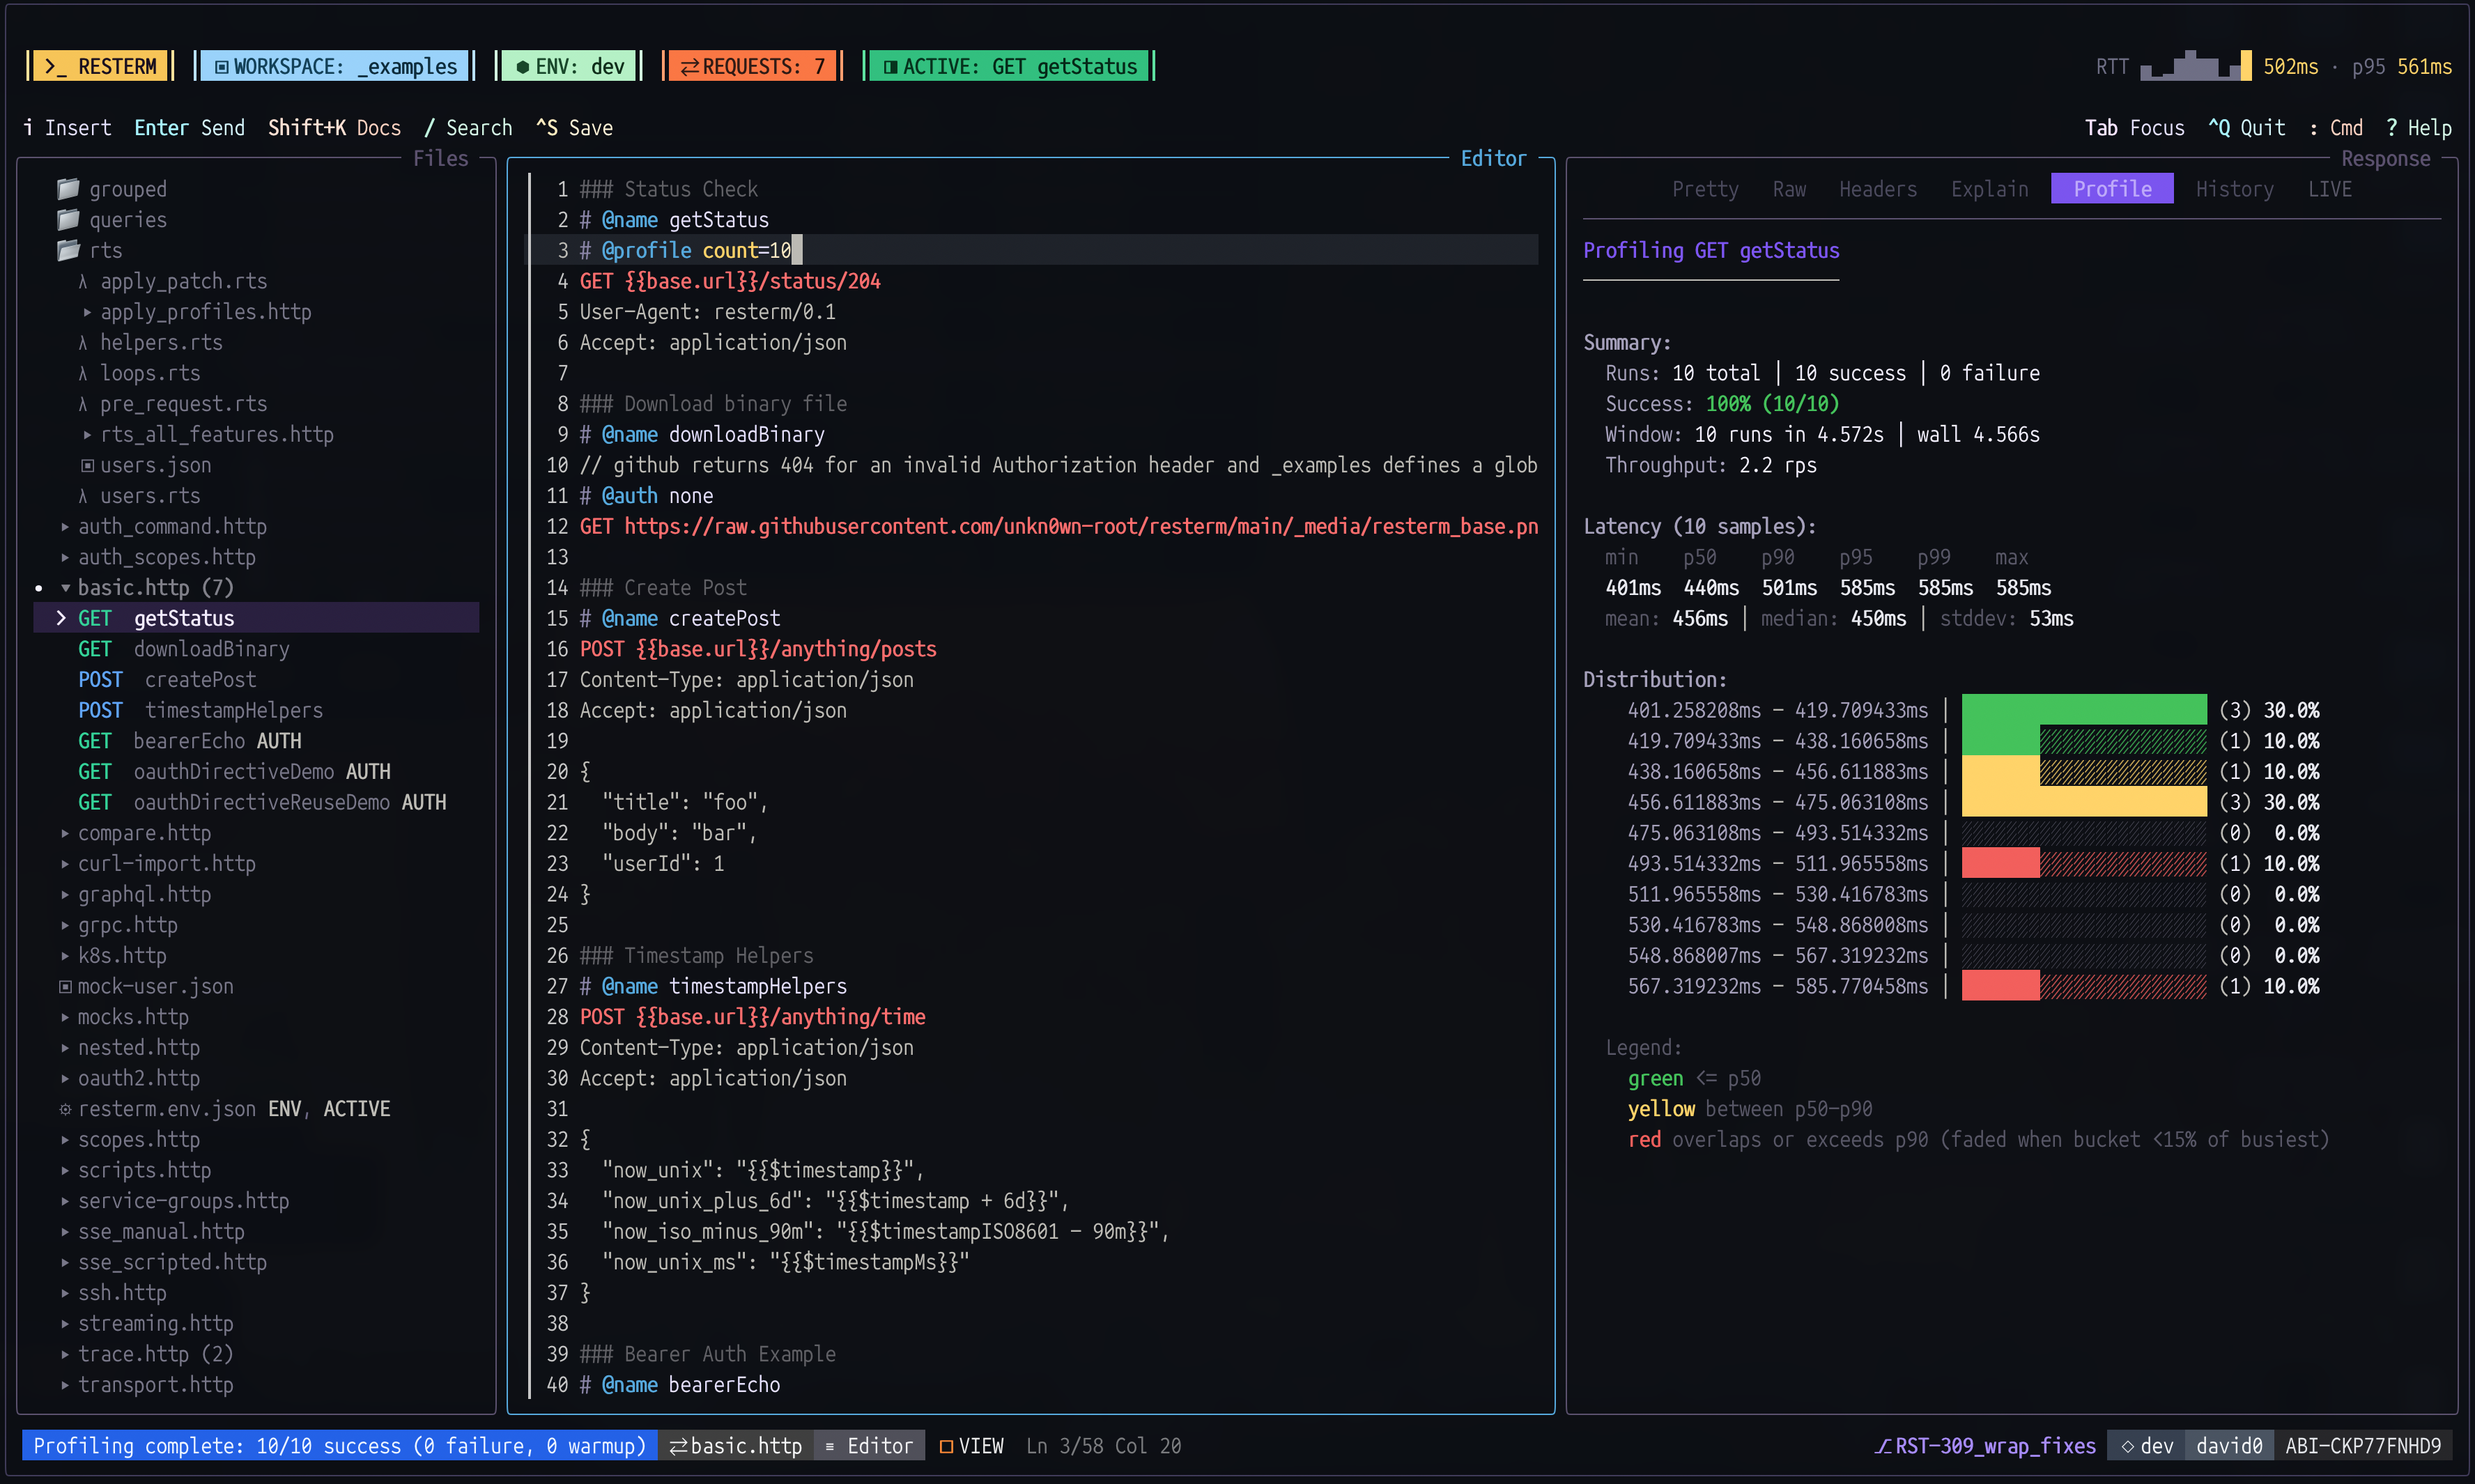Select the apply_patch.rts lambda file
Screen dimensions: 2475x1484
[173, 281]
